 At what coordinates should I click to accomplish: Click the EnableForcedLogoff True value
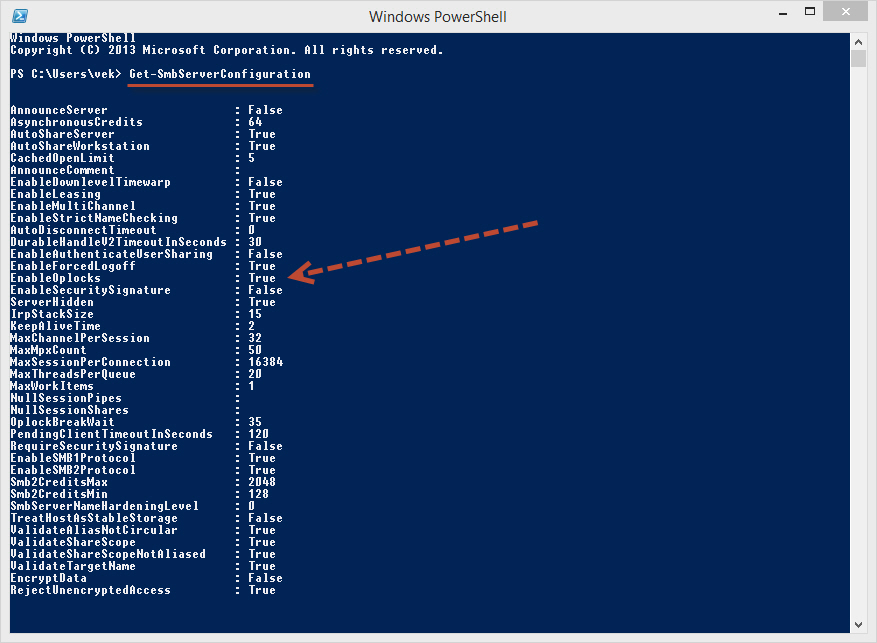pos(262,266)
